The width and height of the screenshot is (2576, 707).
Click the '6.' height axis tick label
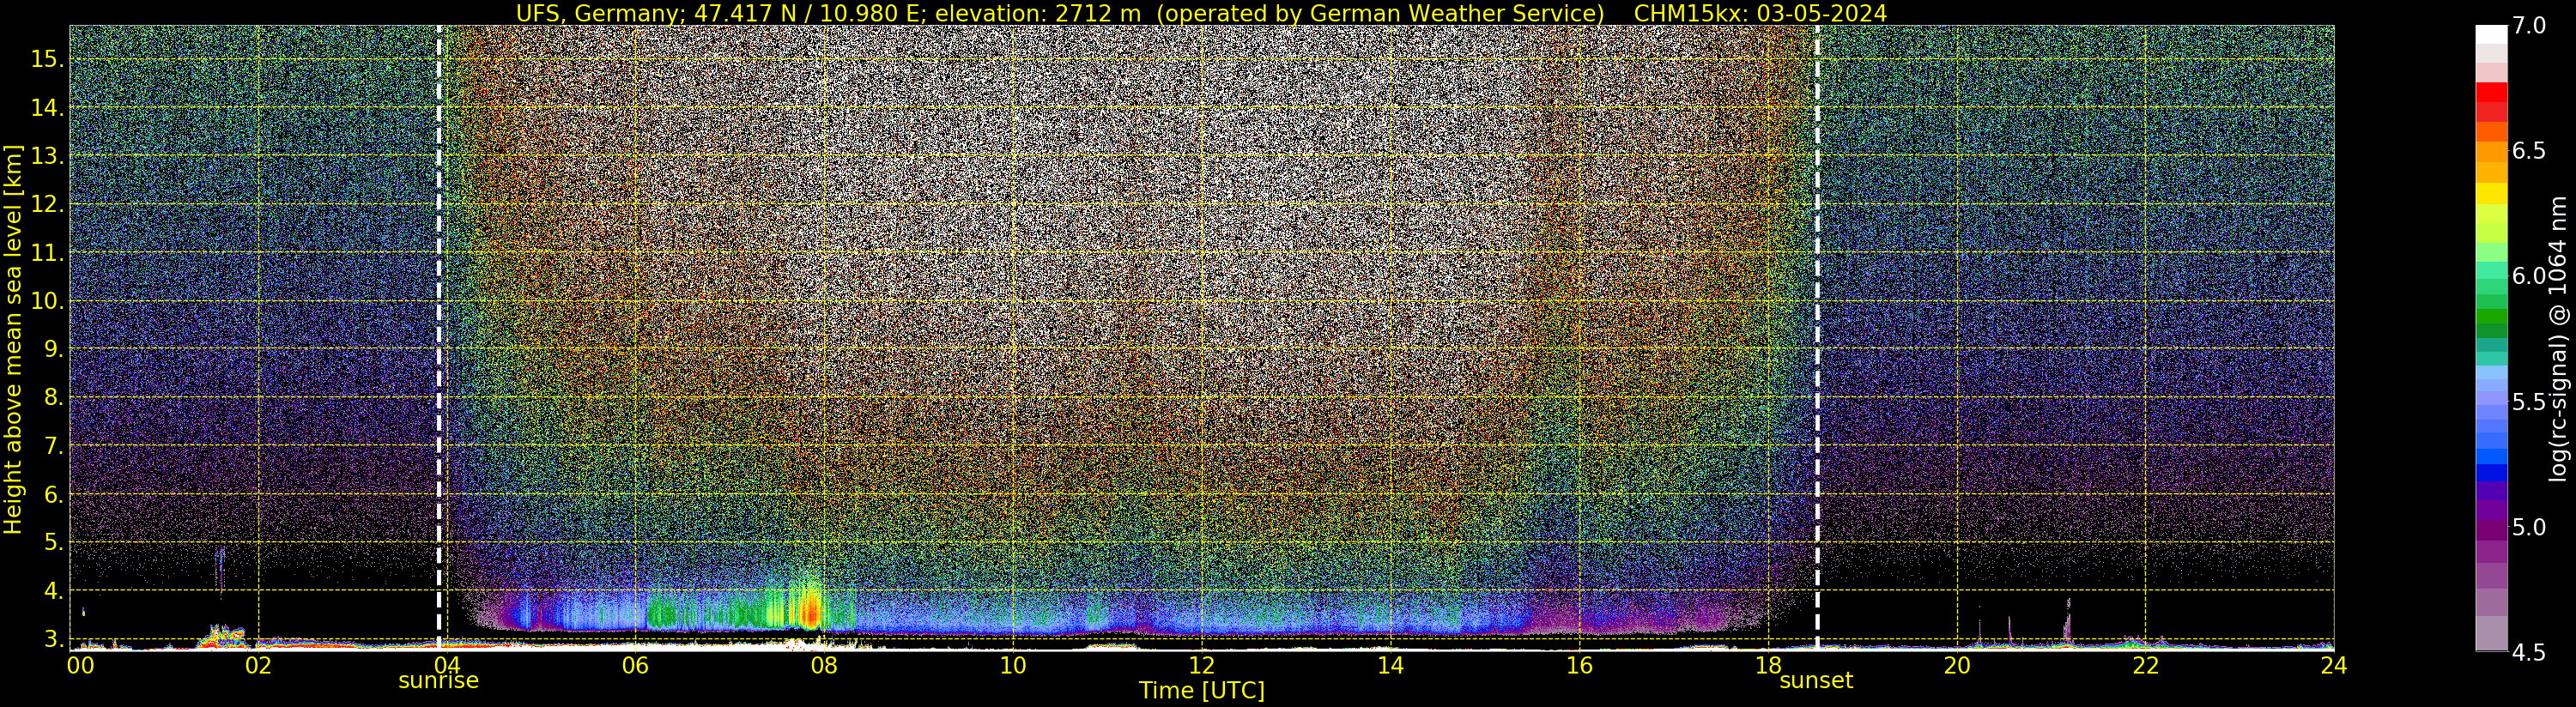point(53,495)
